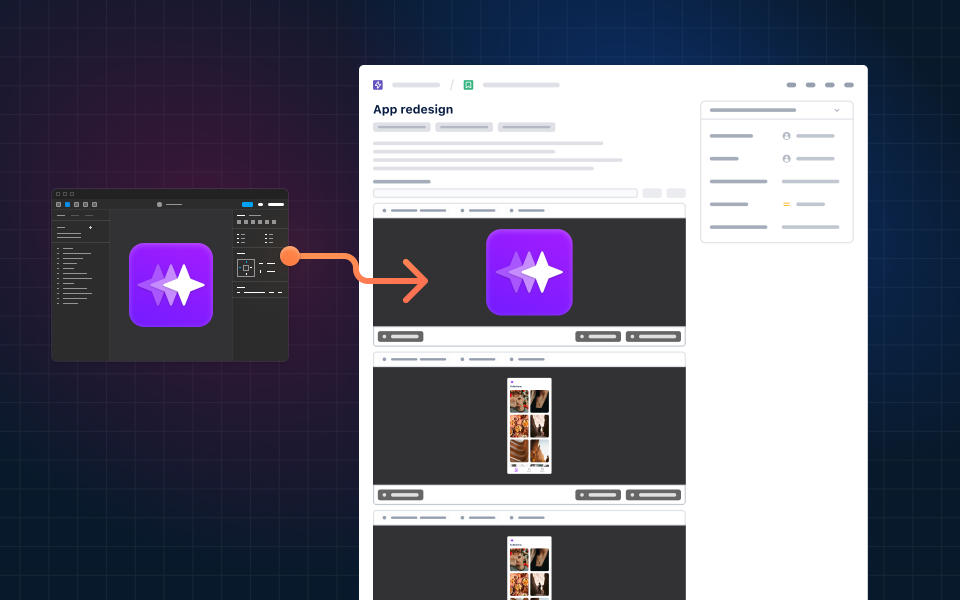Click the second user avatar icon in details
Screen dimensions: 960x600
point(786,159)
